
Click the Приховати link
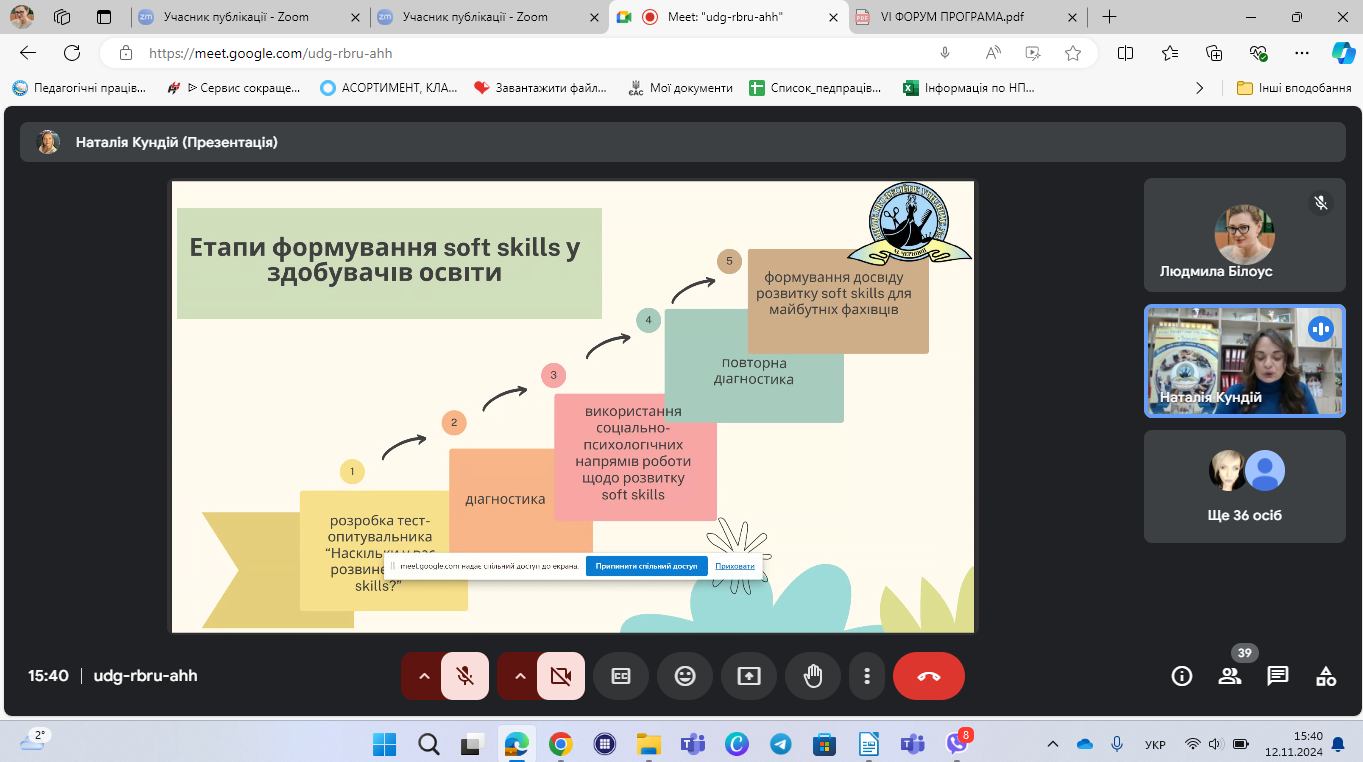735,566
